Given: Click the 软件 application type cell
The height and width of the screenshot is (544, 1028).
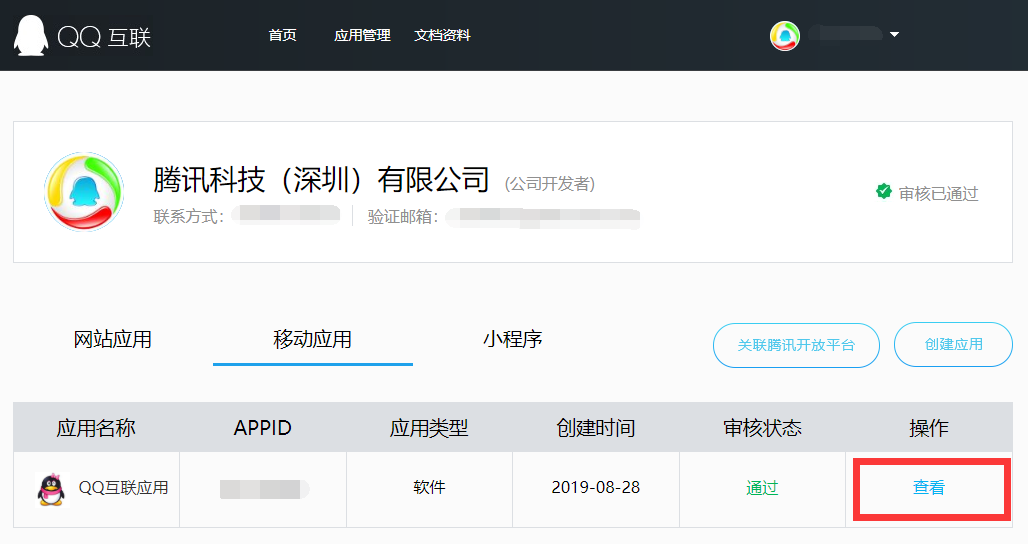Looking at the screenshot, I should point(429,488).
